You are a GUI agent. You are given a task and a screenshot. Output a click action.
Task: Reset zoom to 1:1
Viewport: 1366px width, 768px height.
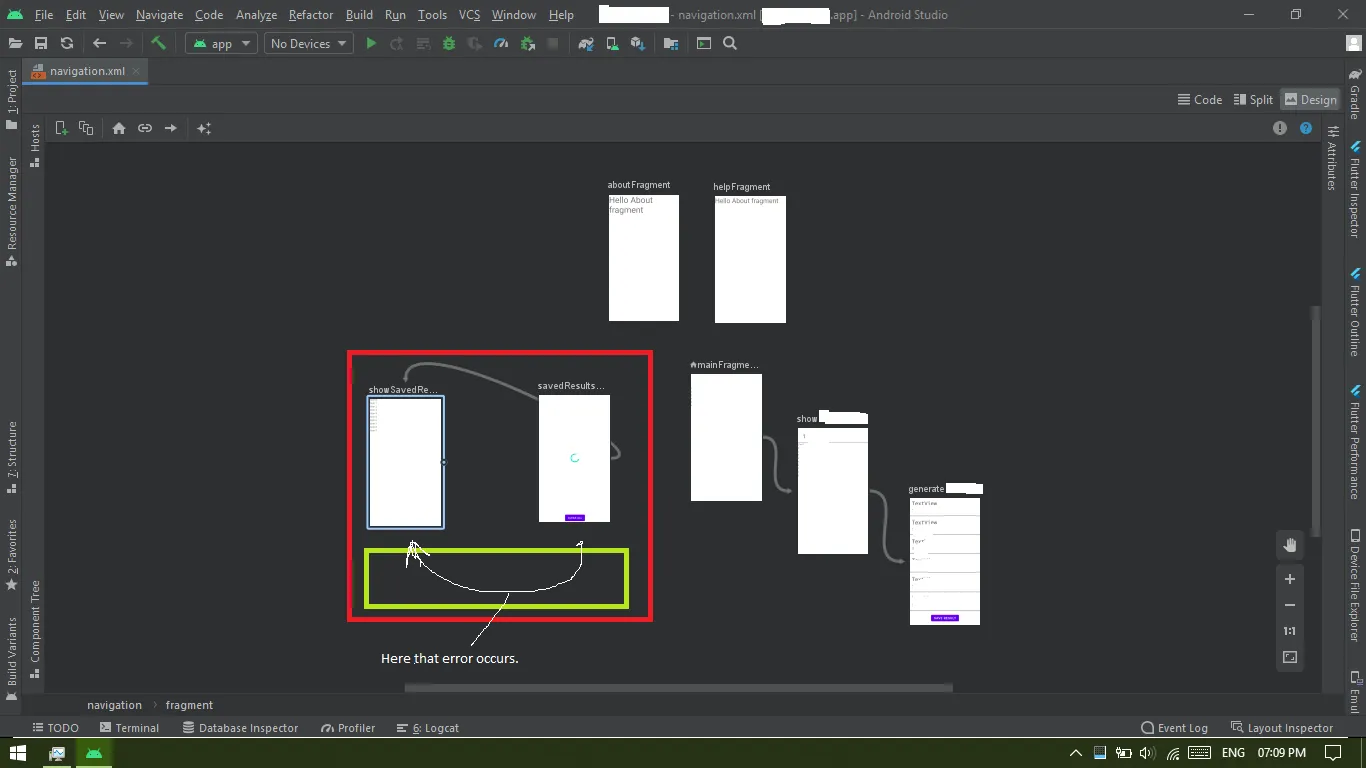[1290, 631]
